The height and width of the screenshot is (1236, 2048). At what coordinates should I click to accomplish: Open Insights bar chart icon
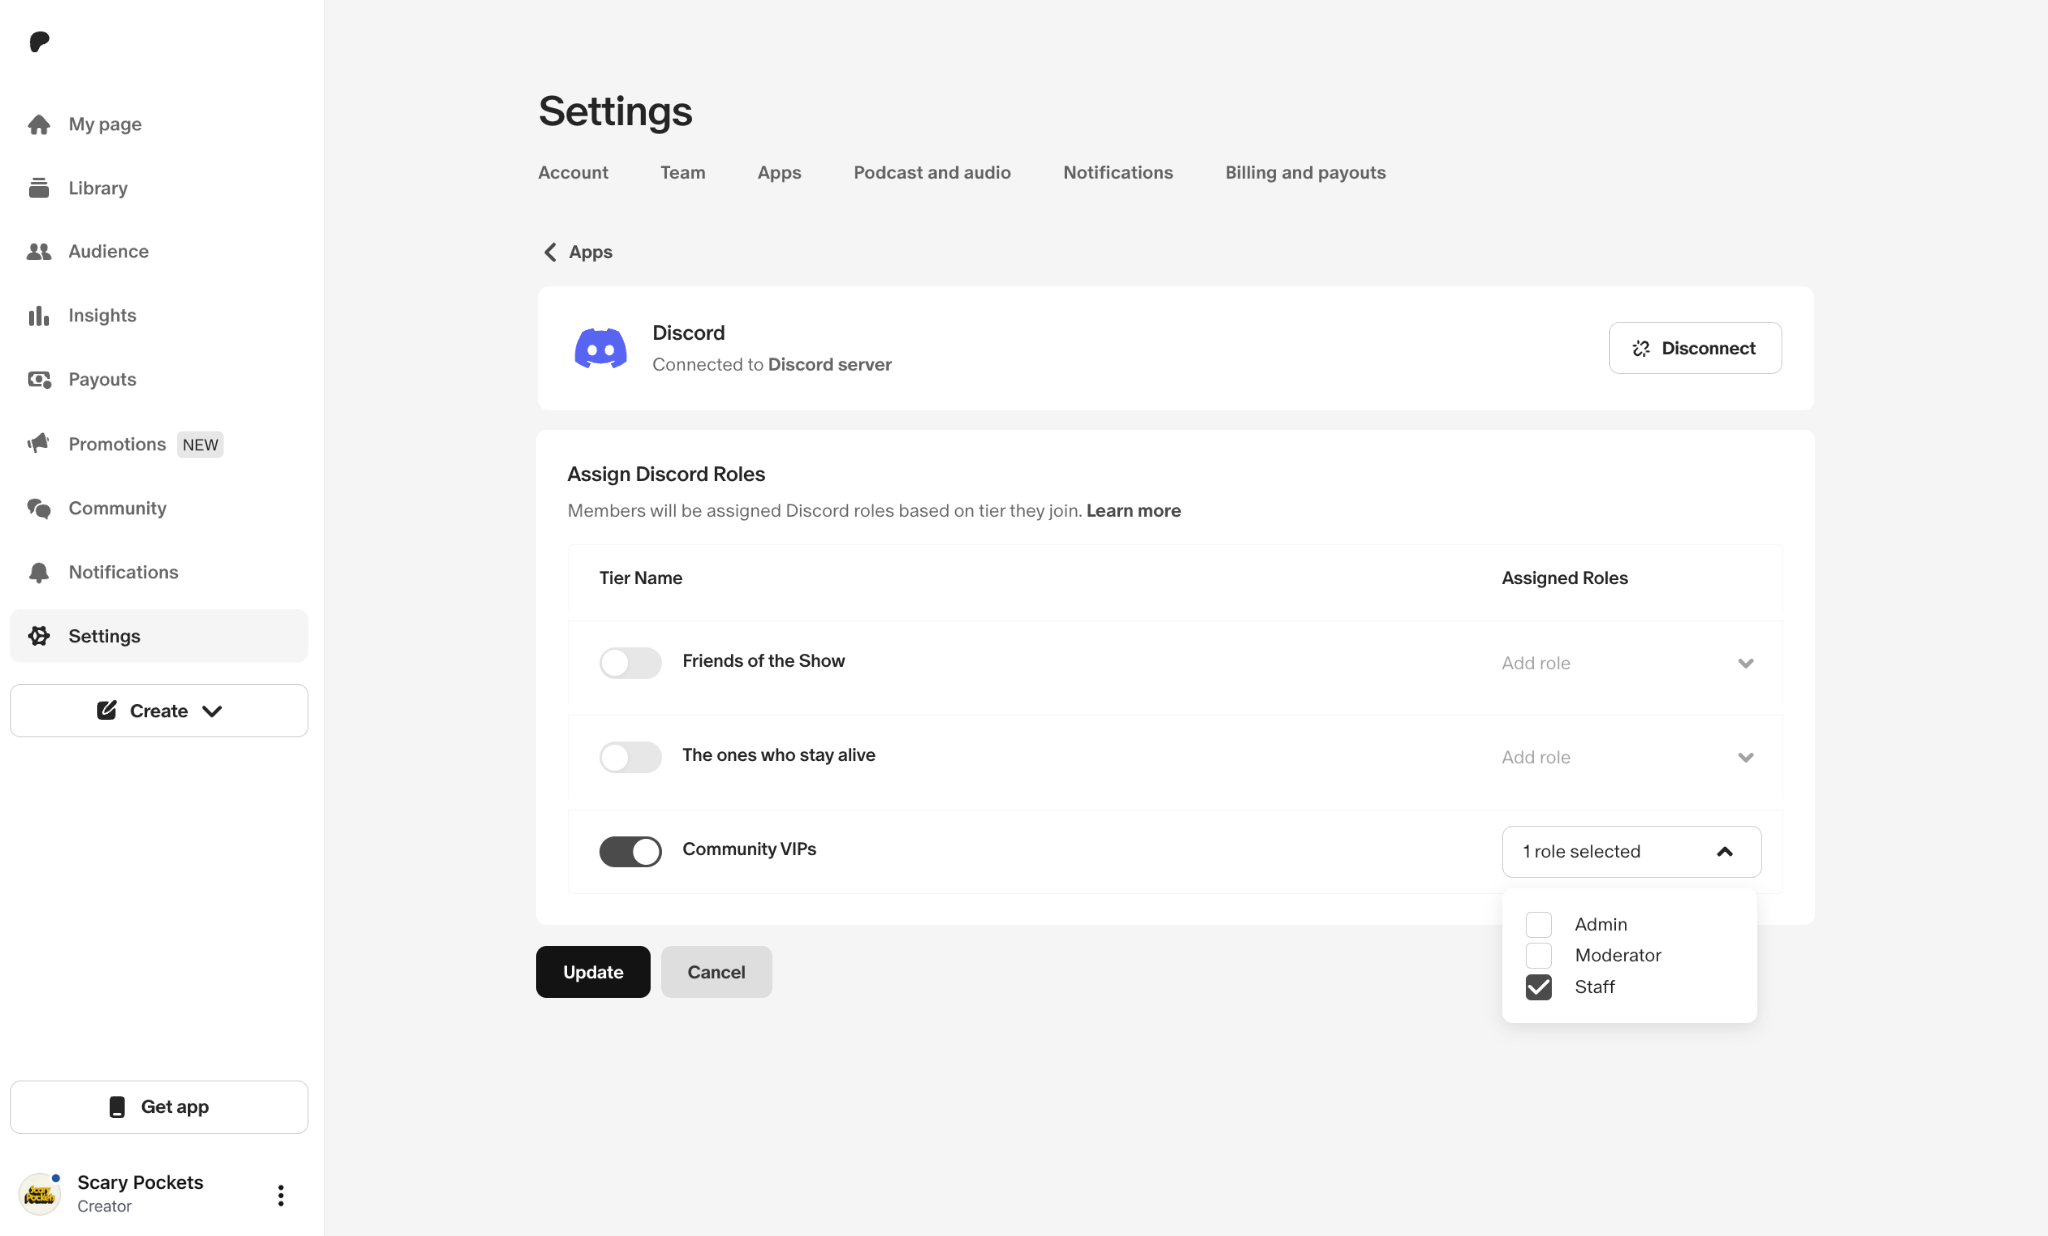(x=39, y=315)
